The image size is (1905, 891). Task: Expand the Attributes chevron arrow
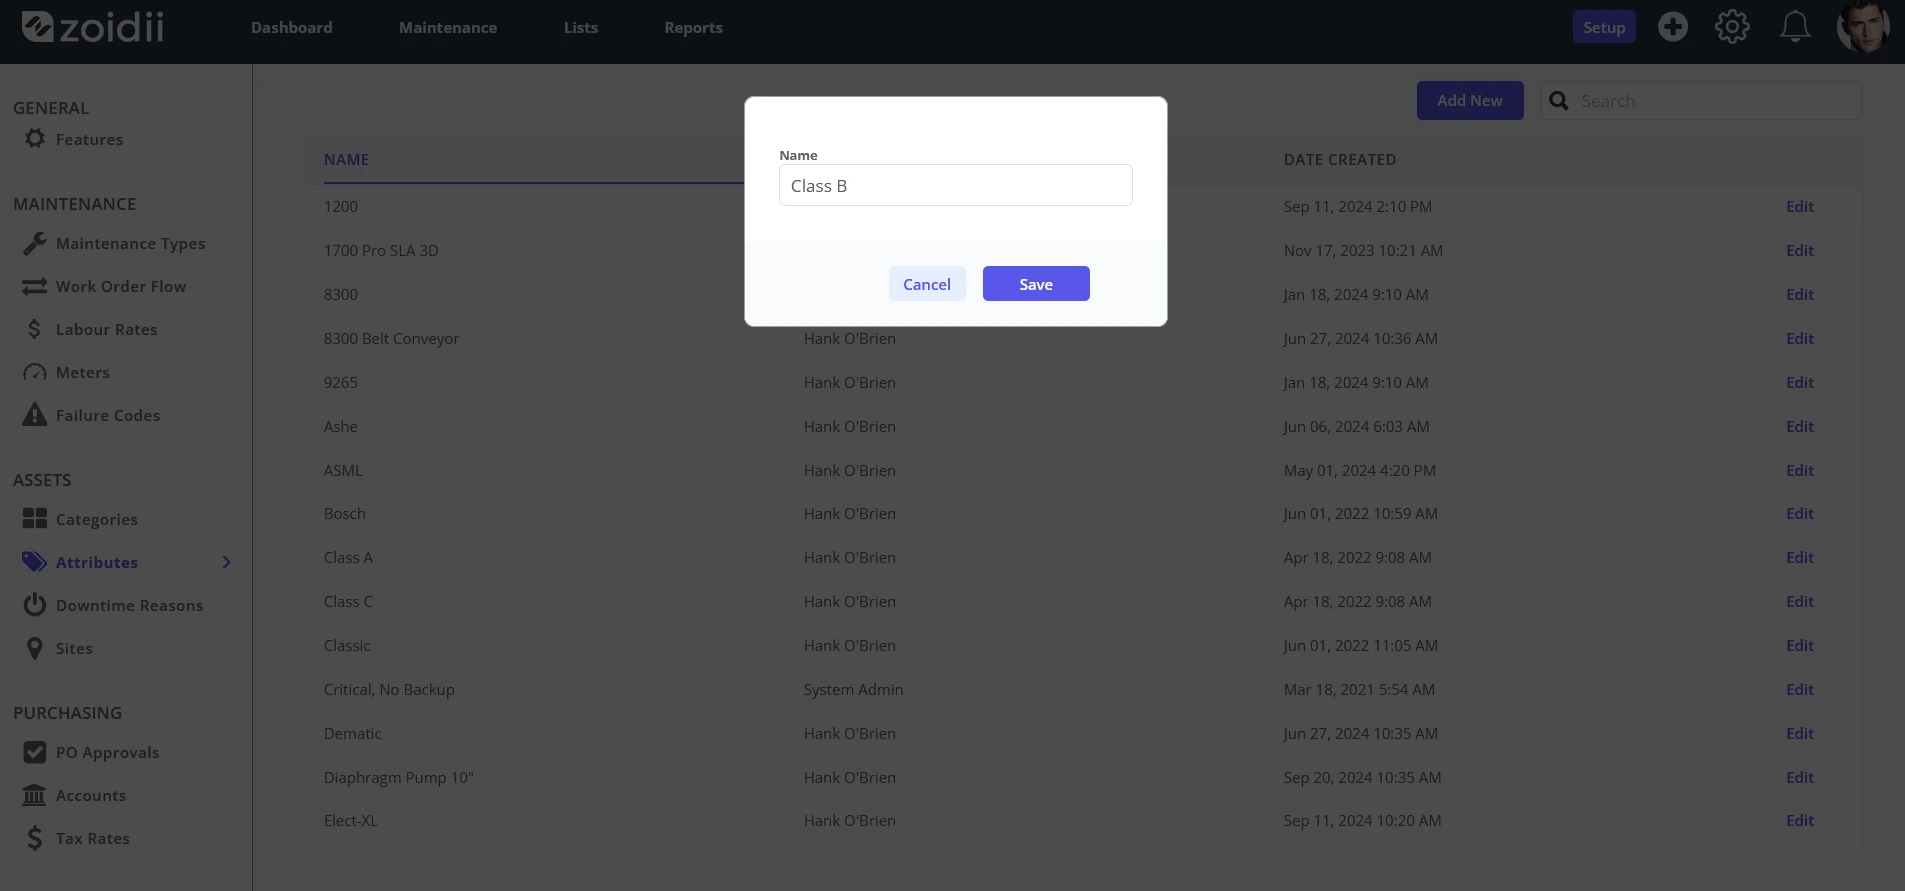[226, 562]
